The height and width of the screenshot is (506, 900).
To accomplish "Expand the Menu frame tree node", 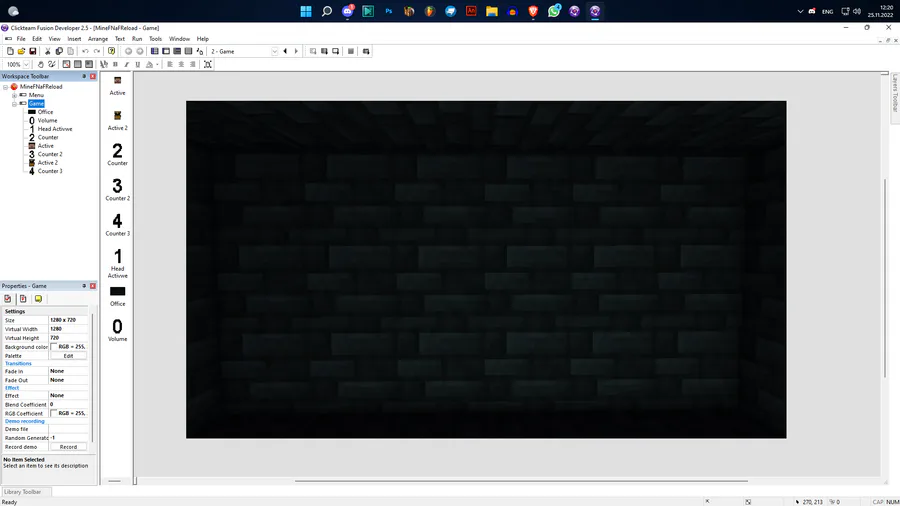I will 14,95.
